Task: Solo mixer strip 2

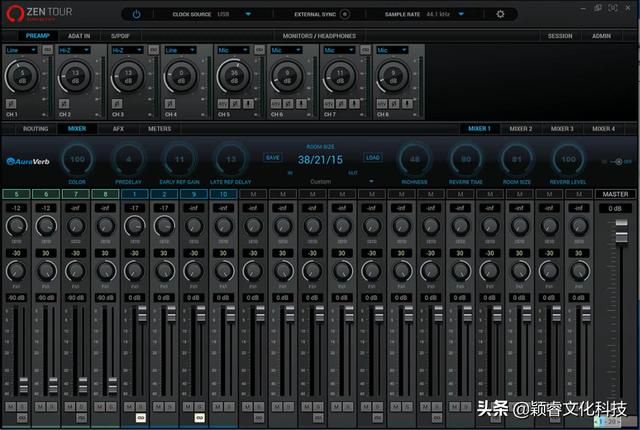Action: click(x=170, y=406)
